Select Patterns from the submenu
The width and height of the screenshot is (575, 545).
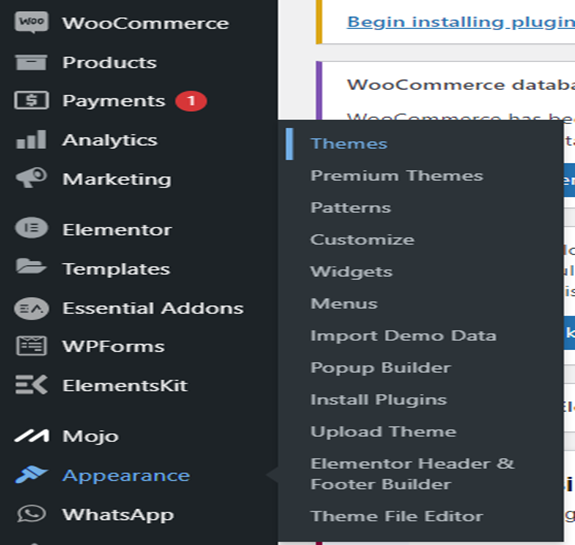(351, 208)
